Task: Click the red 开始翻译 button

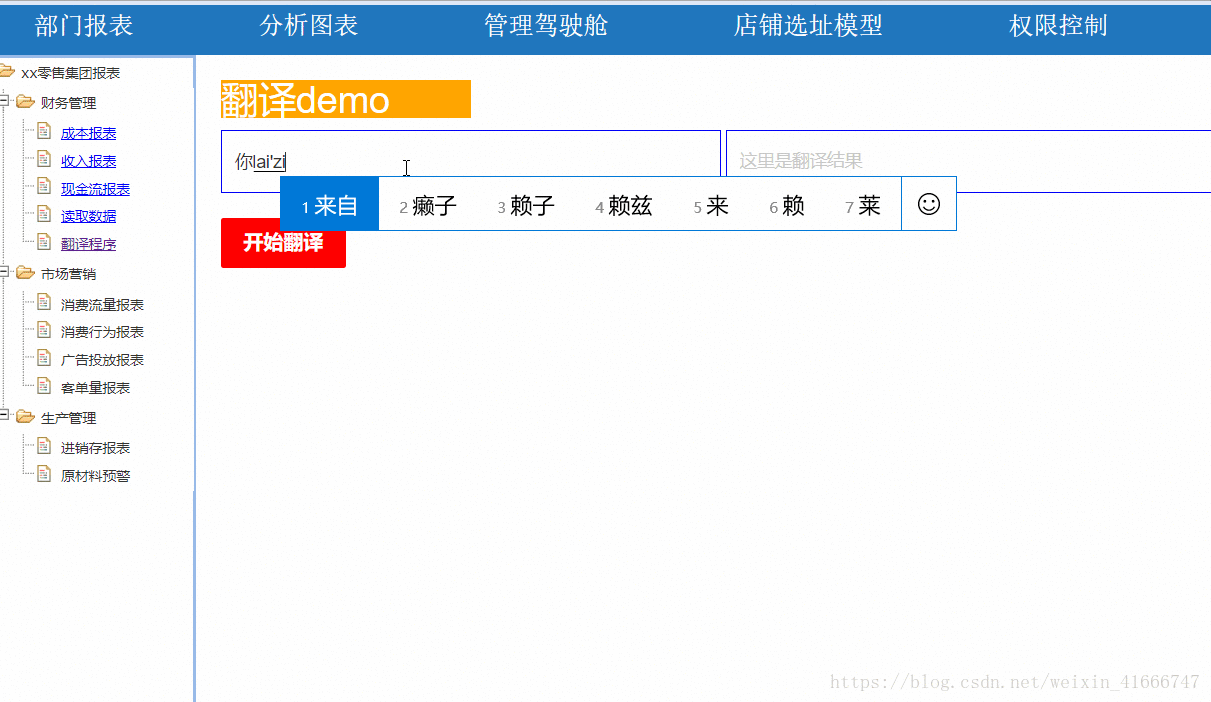Action: point(283,243)
